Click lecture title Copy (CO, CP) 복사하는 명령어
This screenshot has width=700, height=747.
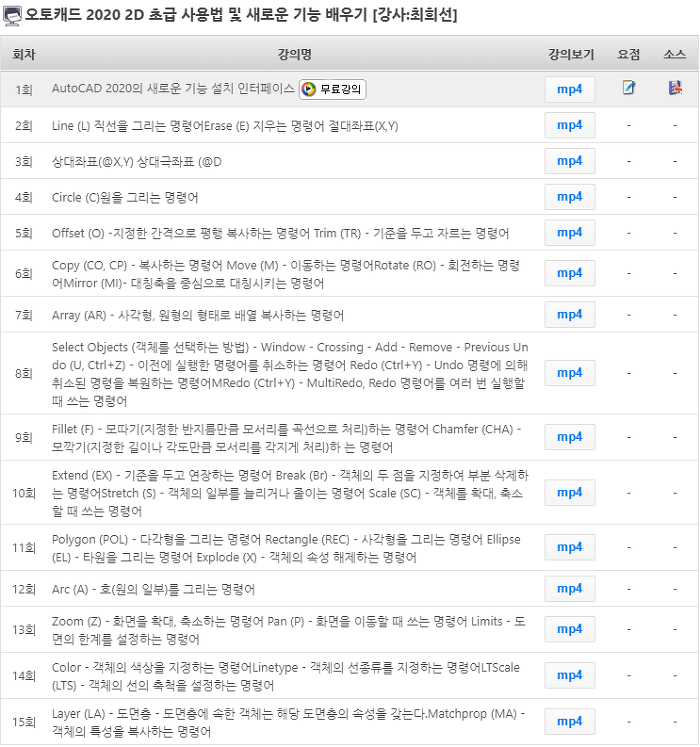pos(286,274)
